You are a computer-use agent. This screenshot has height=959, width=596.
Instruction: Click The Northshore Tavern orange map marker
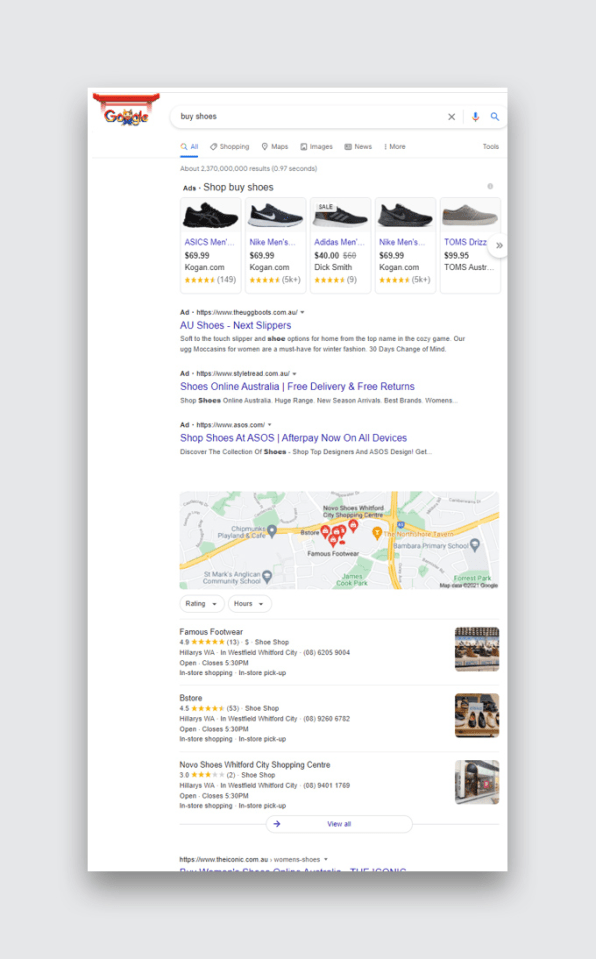tap(378, 533)
